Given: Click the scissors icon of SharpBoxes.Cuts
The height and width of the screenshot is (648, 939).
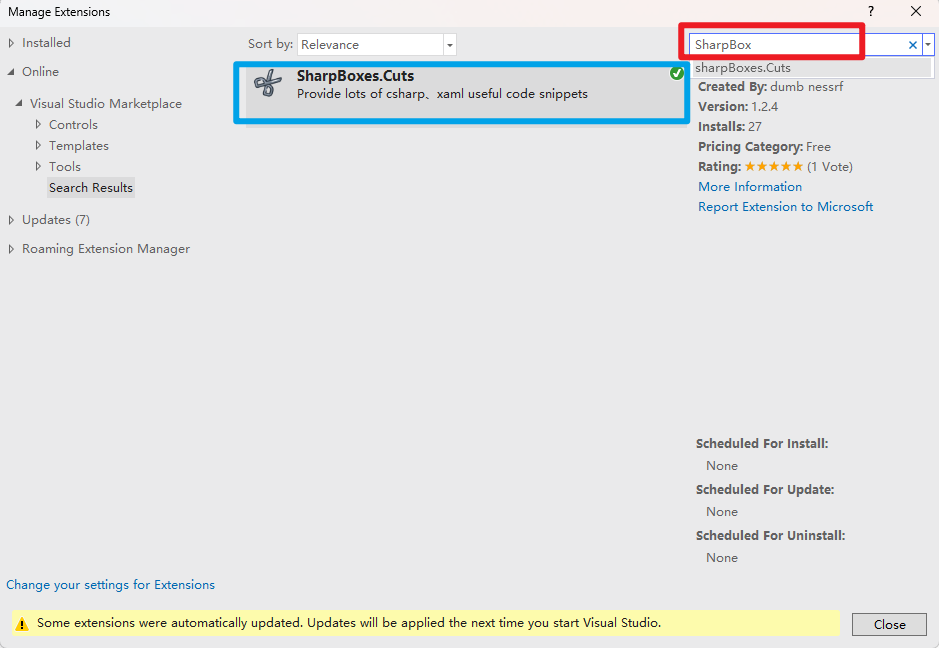Looking at the screenshot, I should point(268,83).
